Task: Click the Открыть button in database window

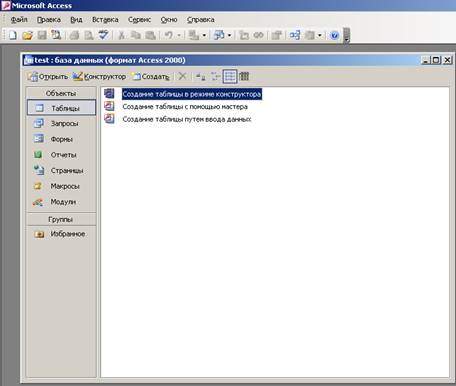Action: click(x=48, y=77)
